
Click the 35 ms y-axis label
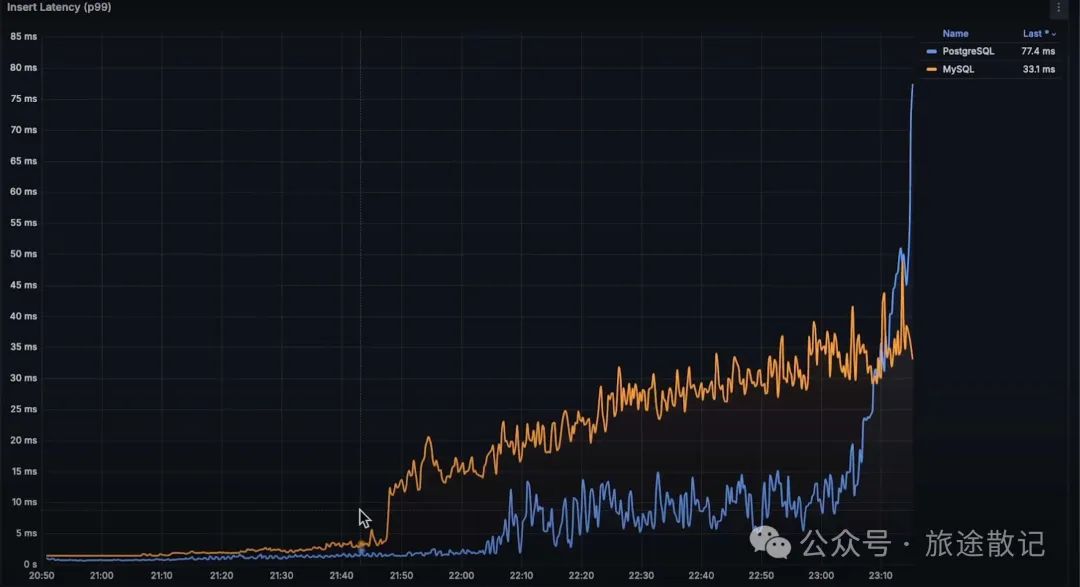pos(23,347)
